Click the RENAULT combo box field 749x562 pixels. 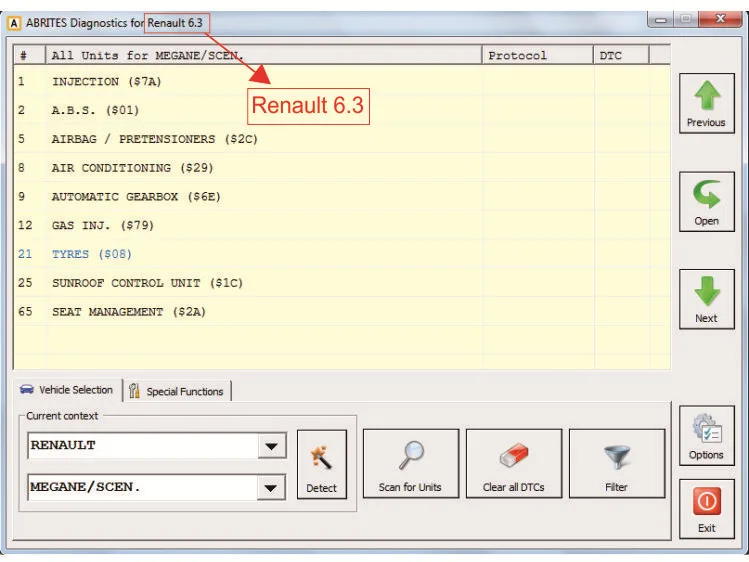tap(157, 446)
